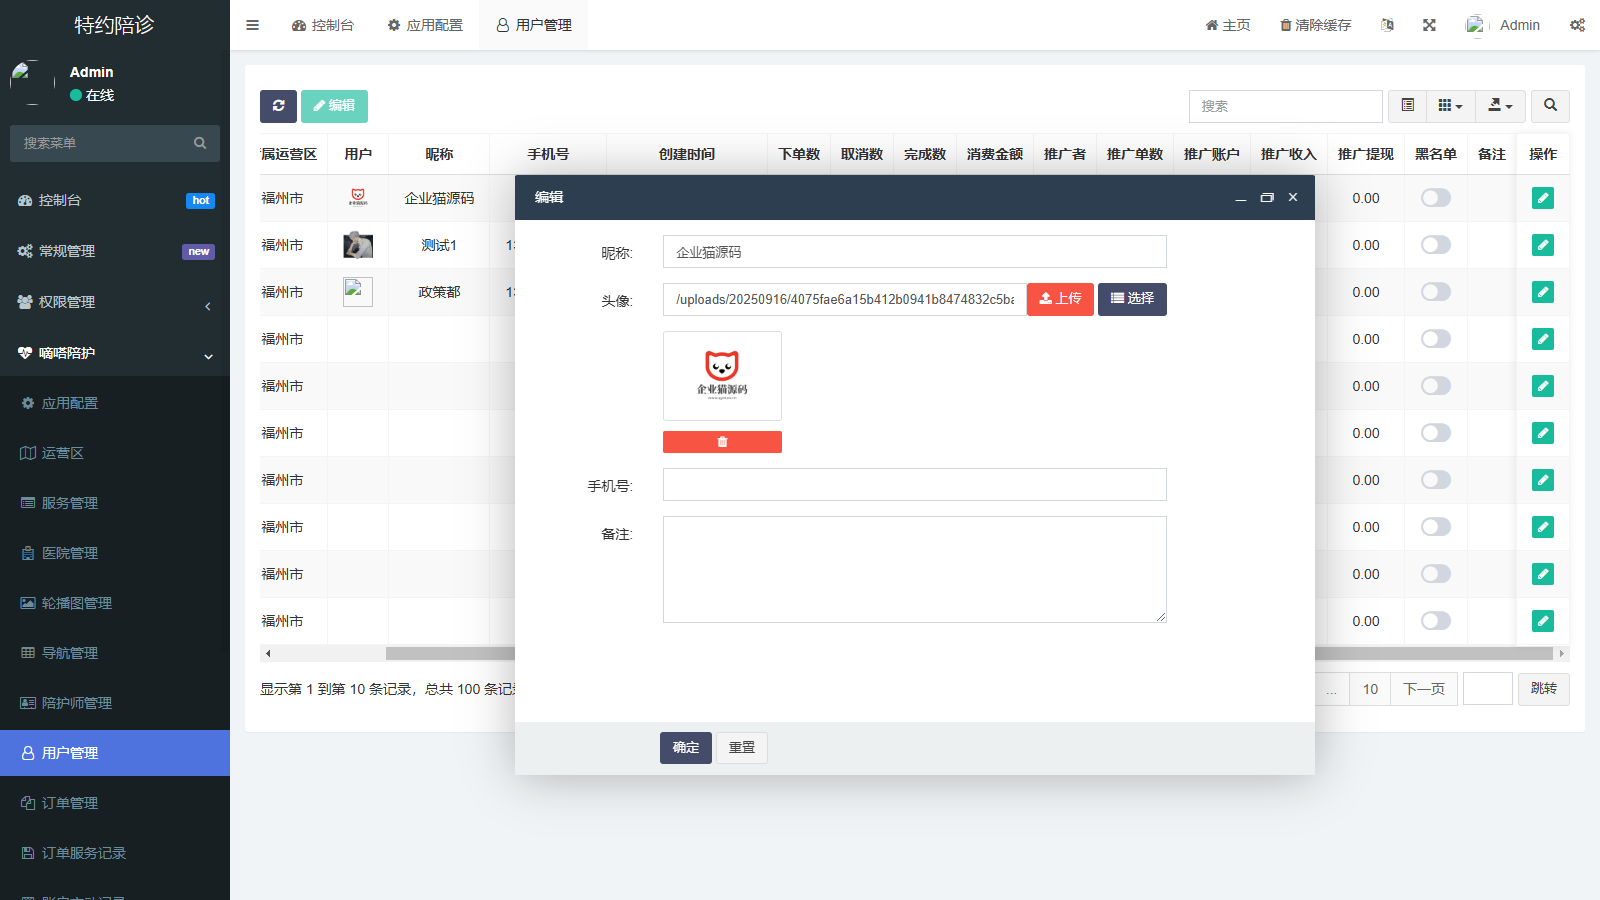Select the 用户管理 top tab
The height and width of the screenshot is (900, 1600).
[x=534, y=25]
